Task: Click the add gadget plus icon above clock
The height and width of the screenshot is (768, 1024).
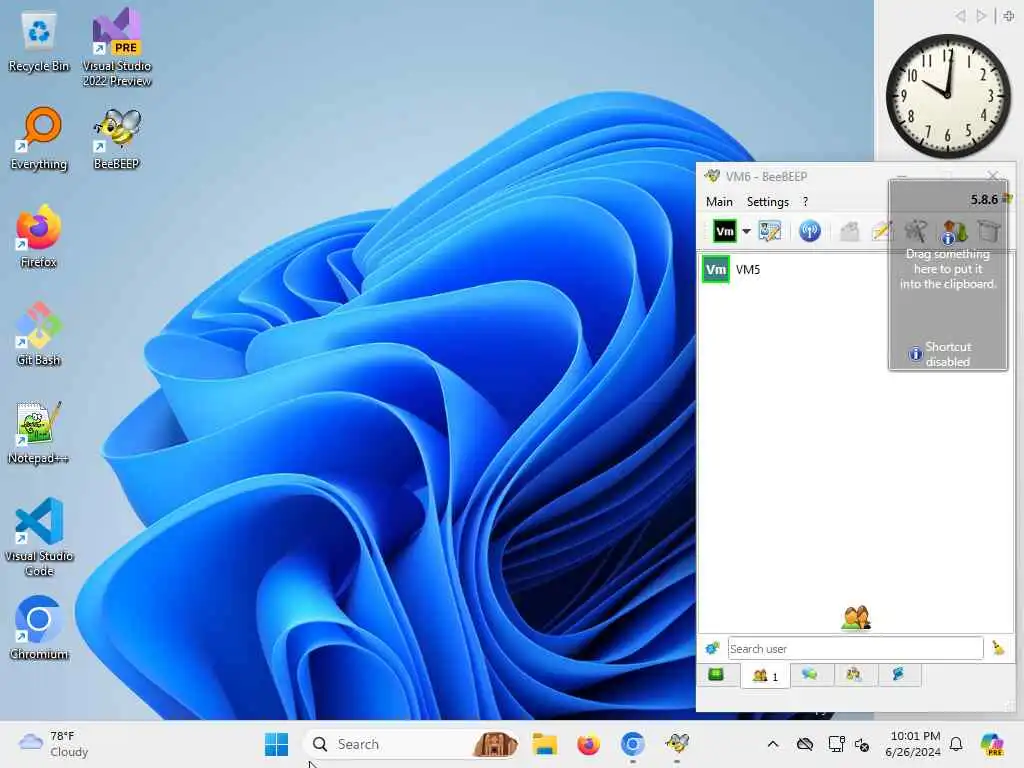Action: (x=1008, y=16)
